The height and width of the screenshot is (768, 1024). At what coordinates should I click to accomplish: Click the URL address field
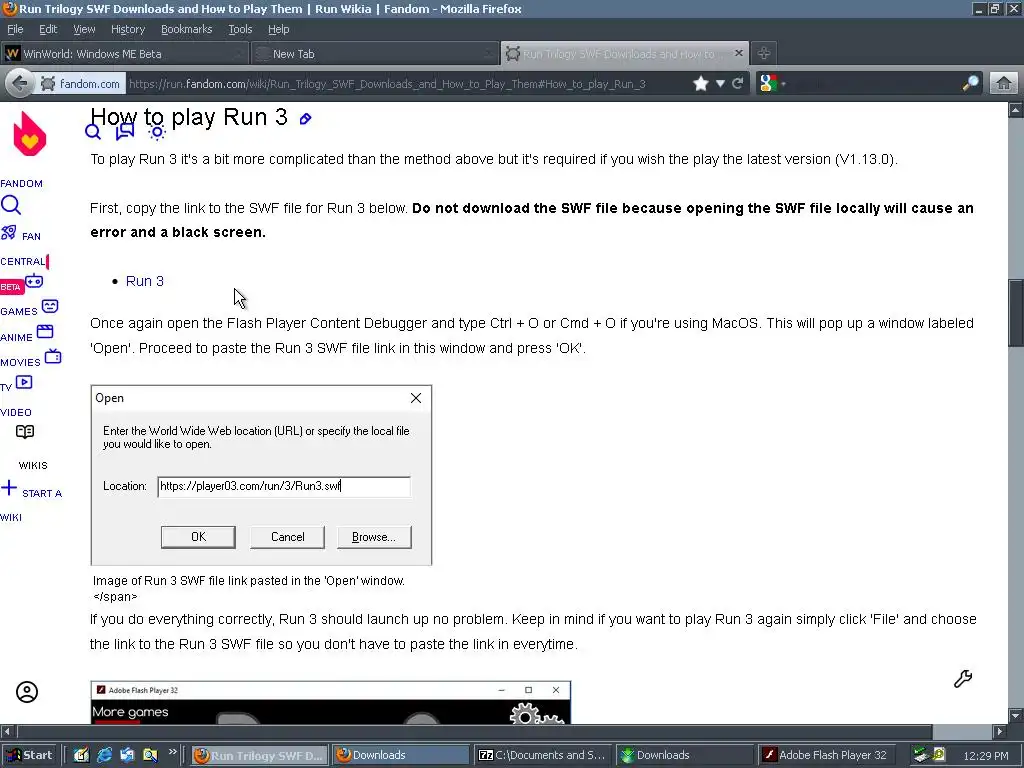[408, 84]
